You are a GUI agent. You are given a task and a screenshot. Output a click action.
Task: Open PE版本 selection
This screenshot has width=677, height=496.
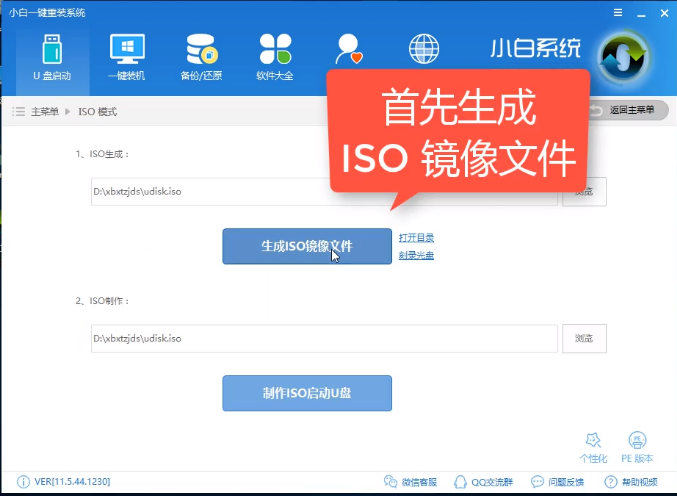(x=637, y=448)
